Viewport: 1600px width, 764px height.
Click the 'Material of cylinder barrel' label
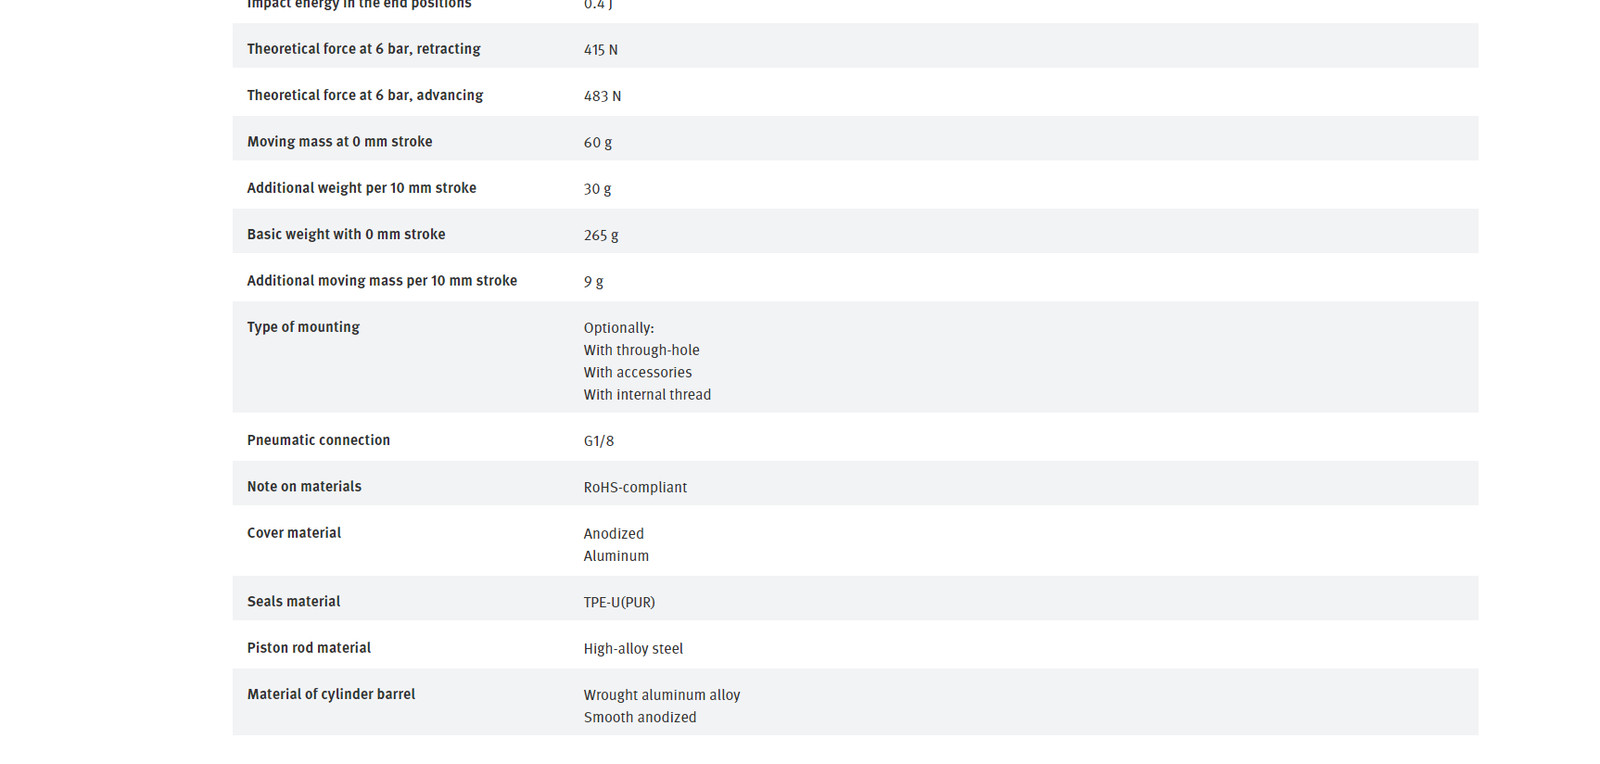click(331, 694)
